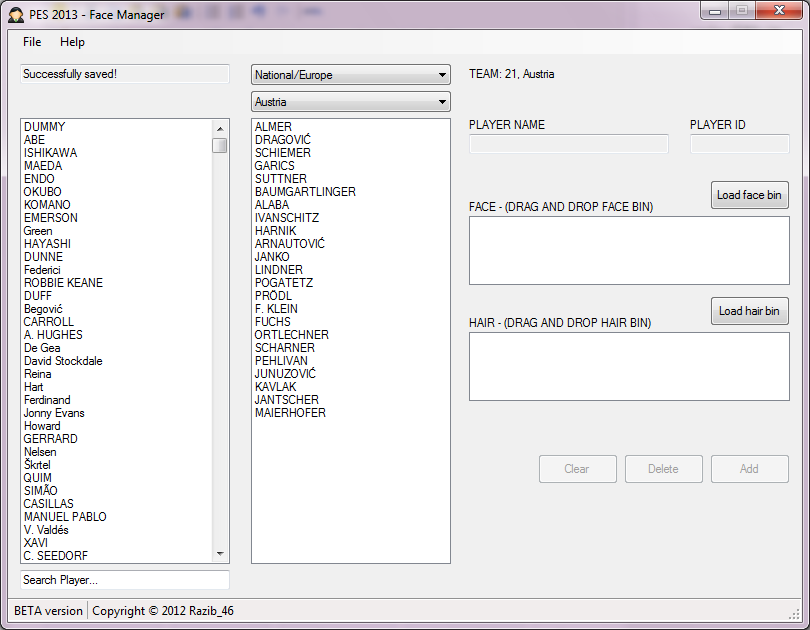Screen dimensions: 810x630
Task: Click the face bin drop area
Action: 629,250
